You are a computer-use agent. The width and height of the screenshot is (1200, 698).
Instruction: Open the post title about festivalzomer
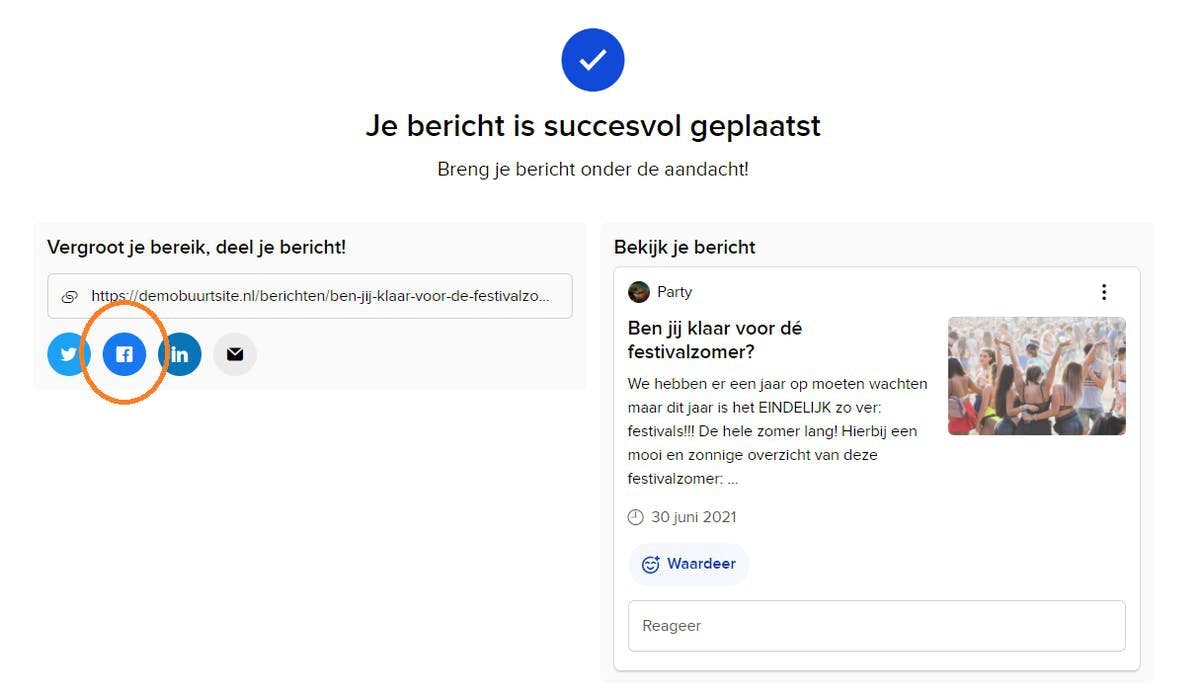tap(714, 340)
